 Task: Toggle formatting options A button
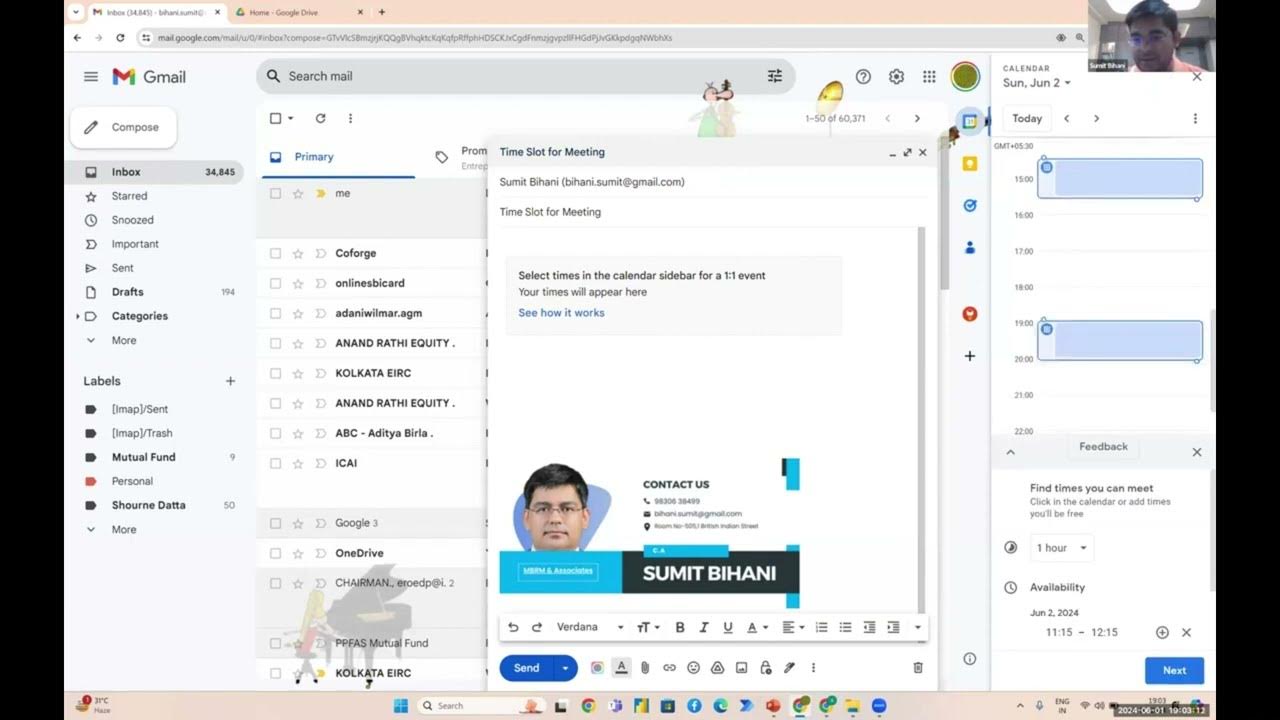tap(621, 668)
